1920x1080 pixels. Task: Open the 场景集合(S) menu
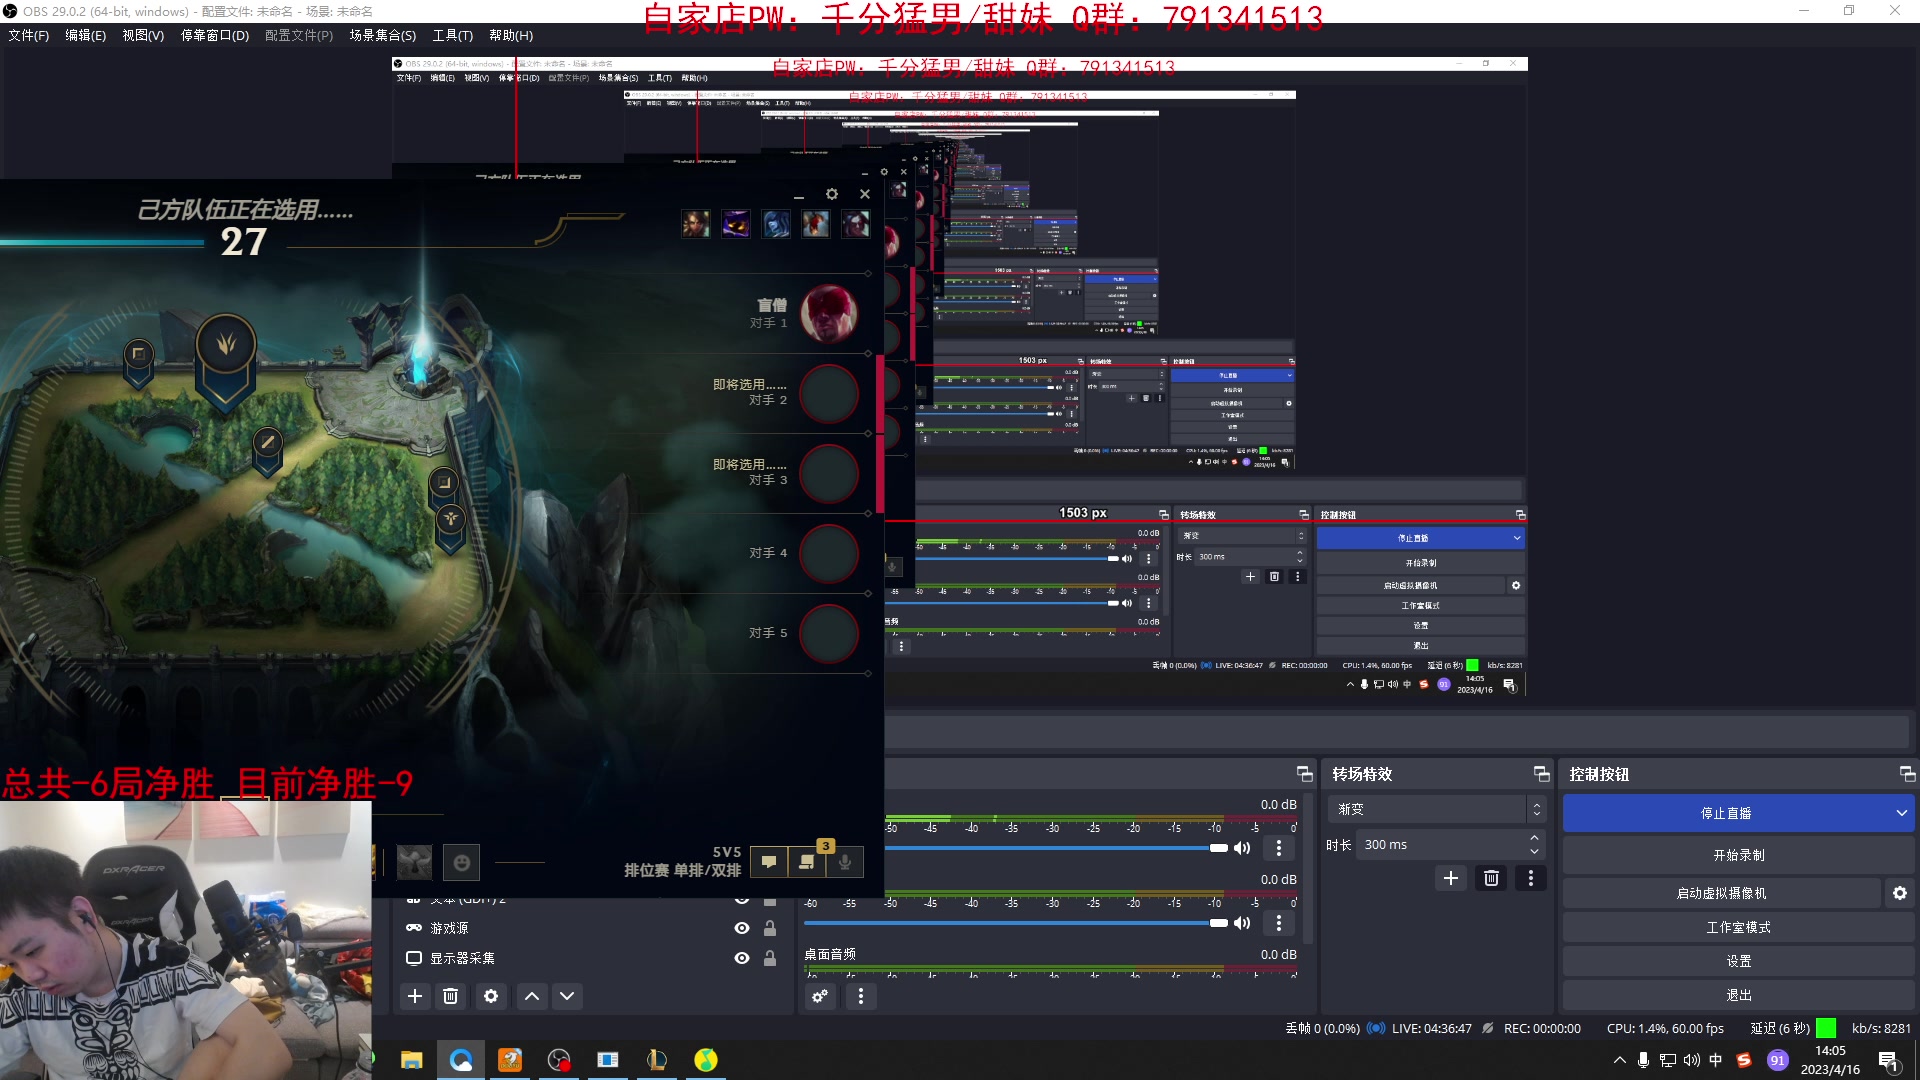(383, 35)
